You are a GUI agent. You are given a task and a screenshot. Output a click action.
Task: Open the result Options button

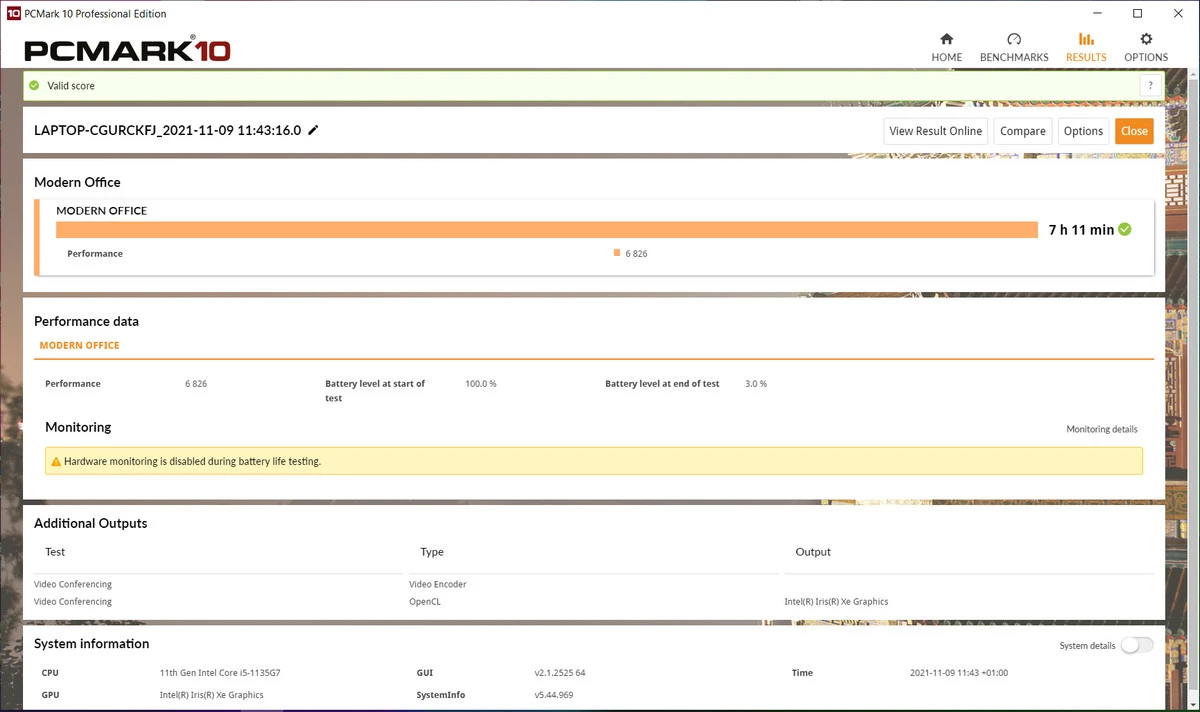(x=1083, y=131)
